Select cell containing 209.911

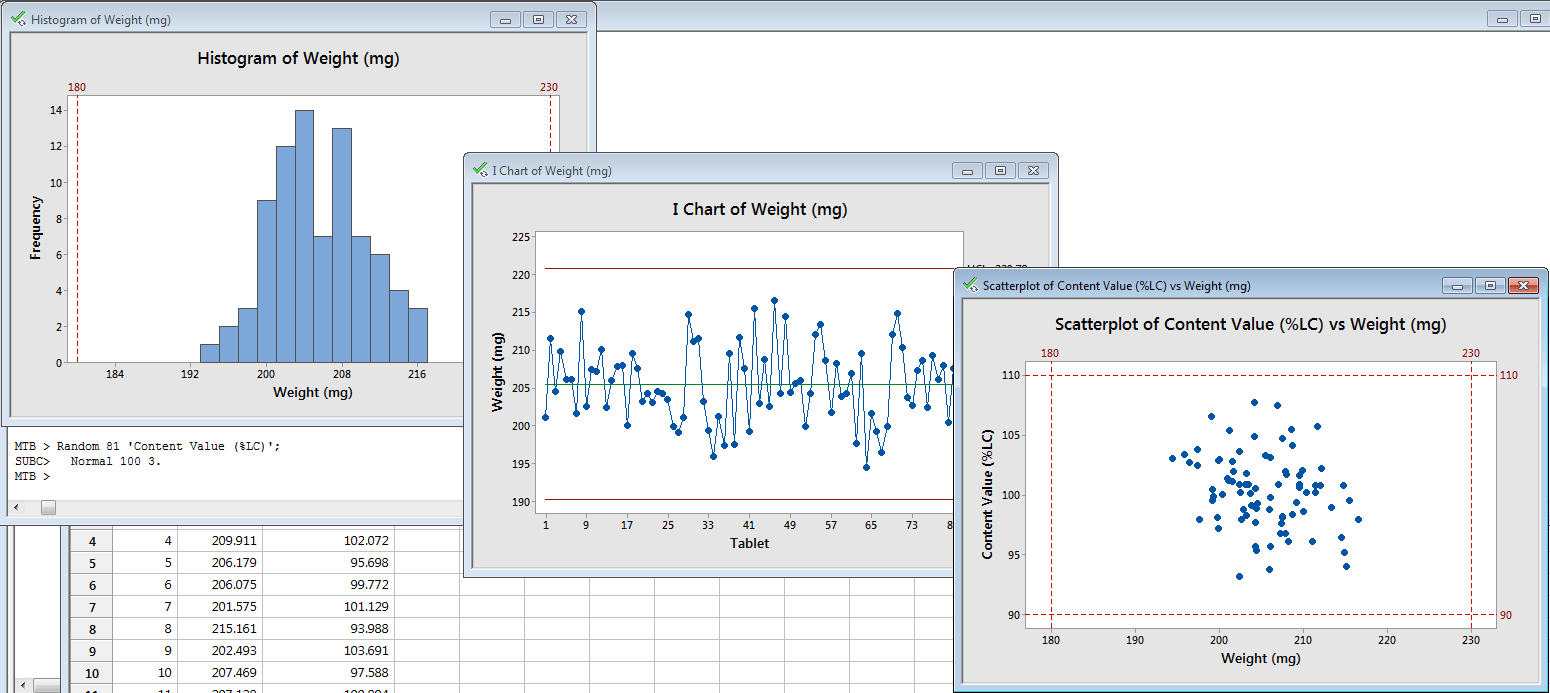click(220, 541)
